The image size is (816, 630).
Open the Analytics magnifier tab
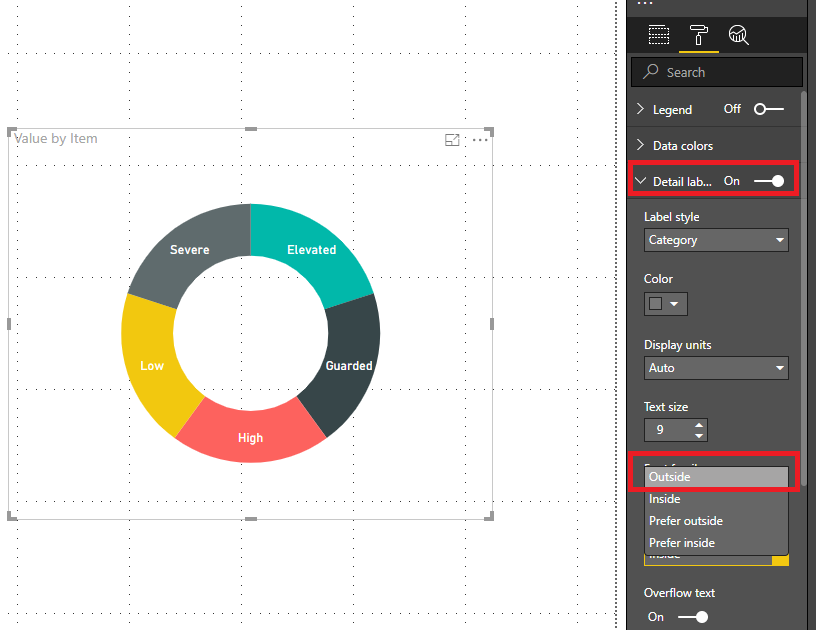click(x=738, y=35)
